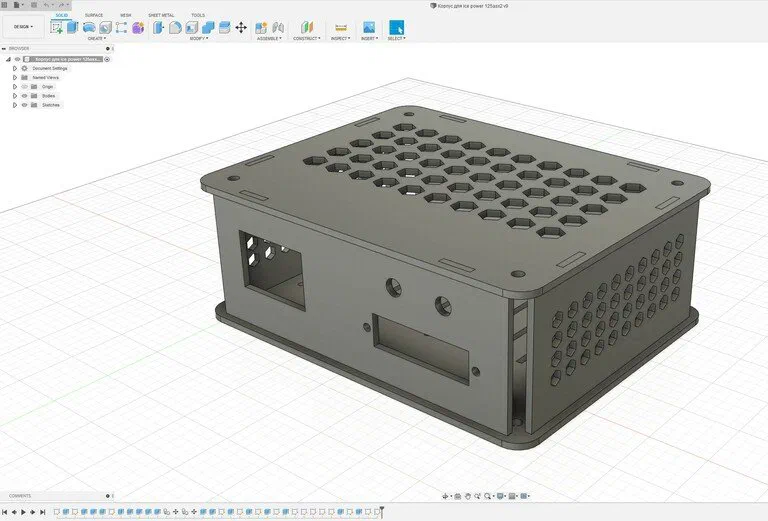
Task: Step timeline forward one feature
Action: point(33,512)
